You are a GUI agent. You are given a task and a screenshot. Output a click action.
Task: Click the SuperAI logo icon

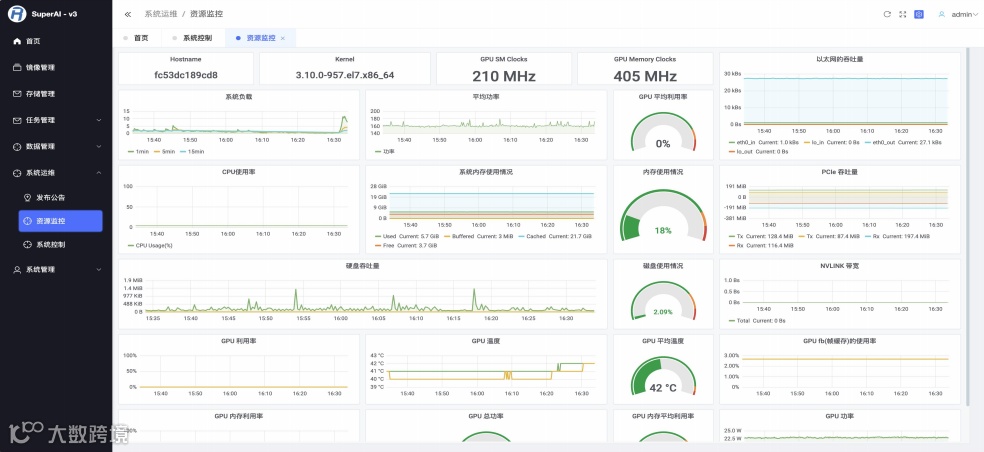point(17,14)
